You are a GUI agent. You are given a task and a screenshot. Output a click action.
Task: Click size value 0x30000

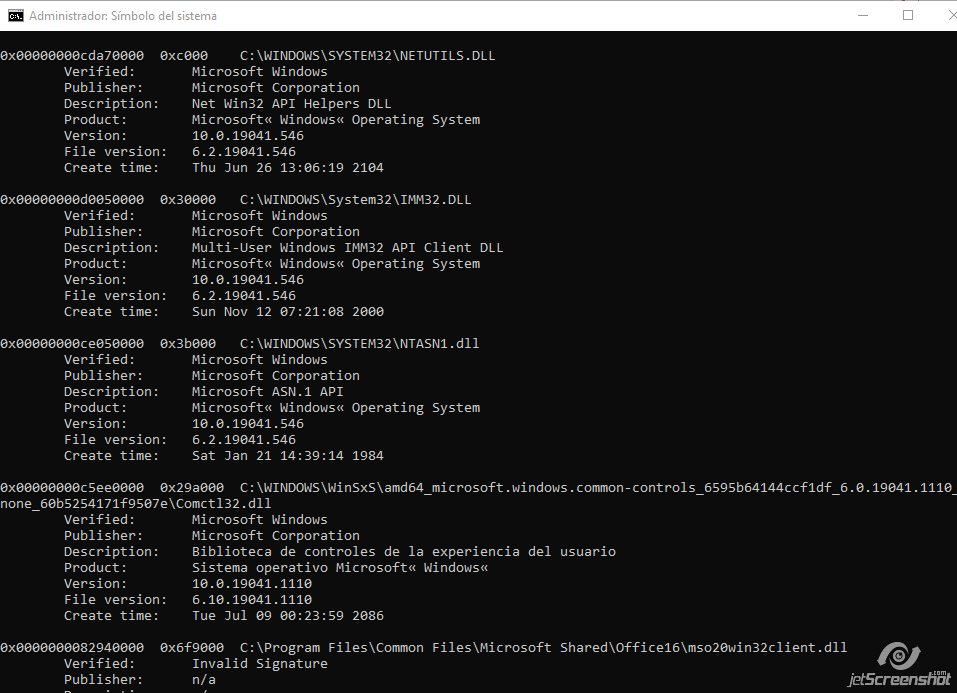coord(187,200)
